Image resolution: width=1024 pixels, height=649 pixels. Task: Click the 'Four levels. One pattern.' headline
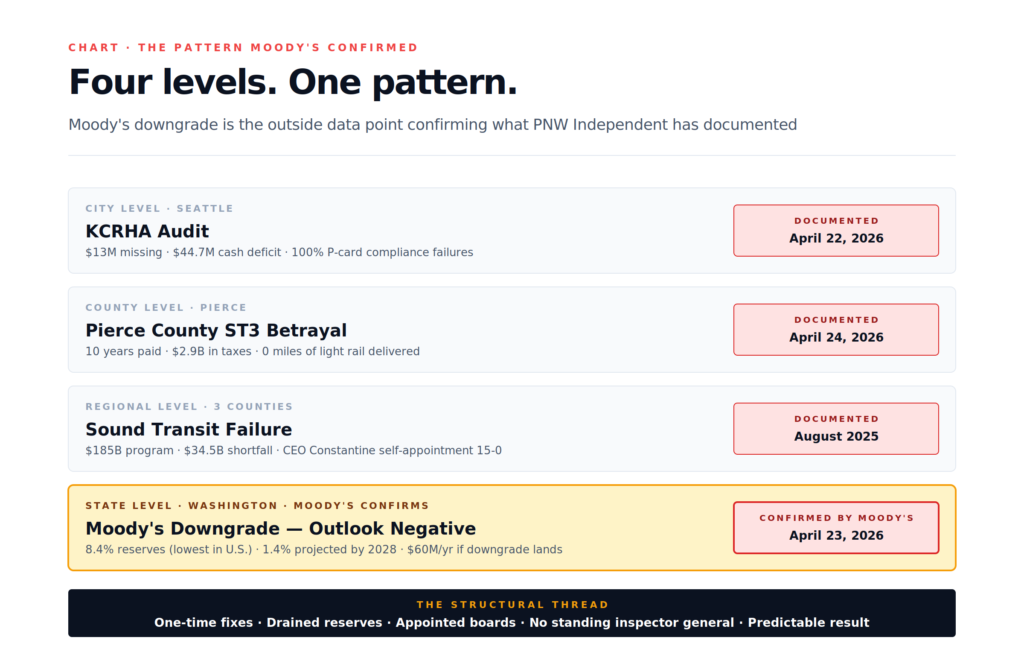[293, 82]
